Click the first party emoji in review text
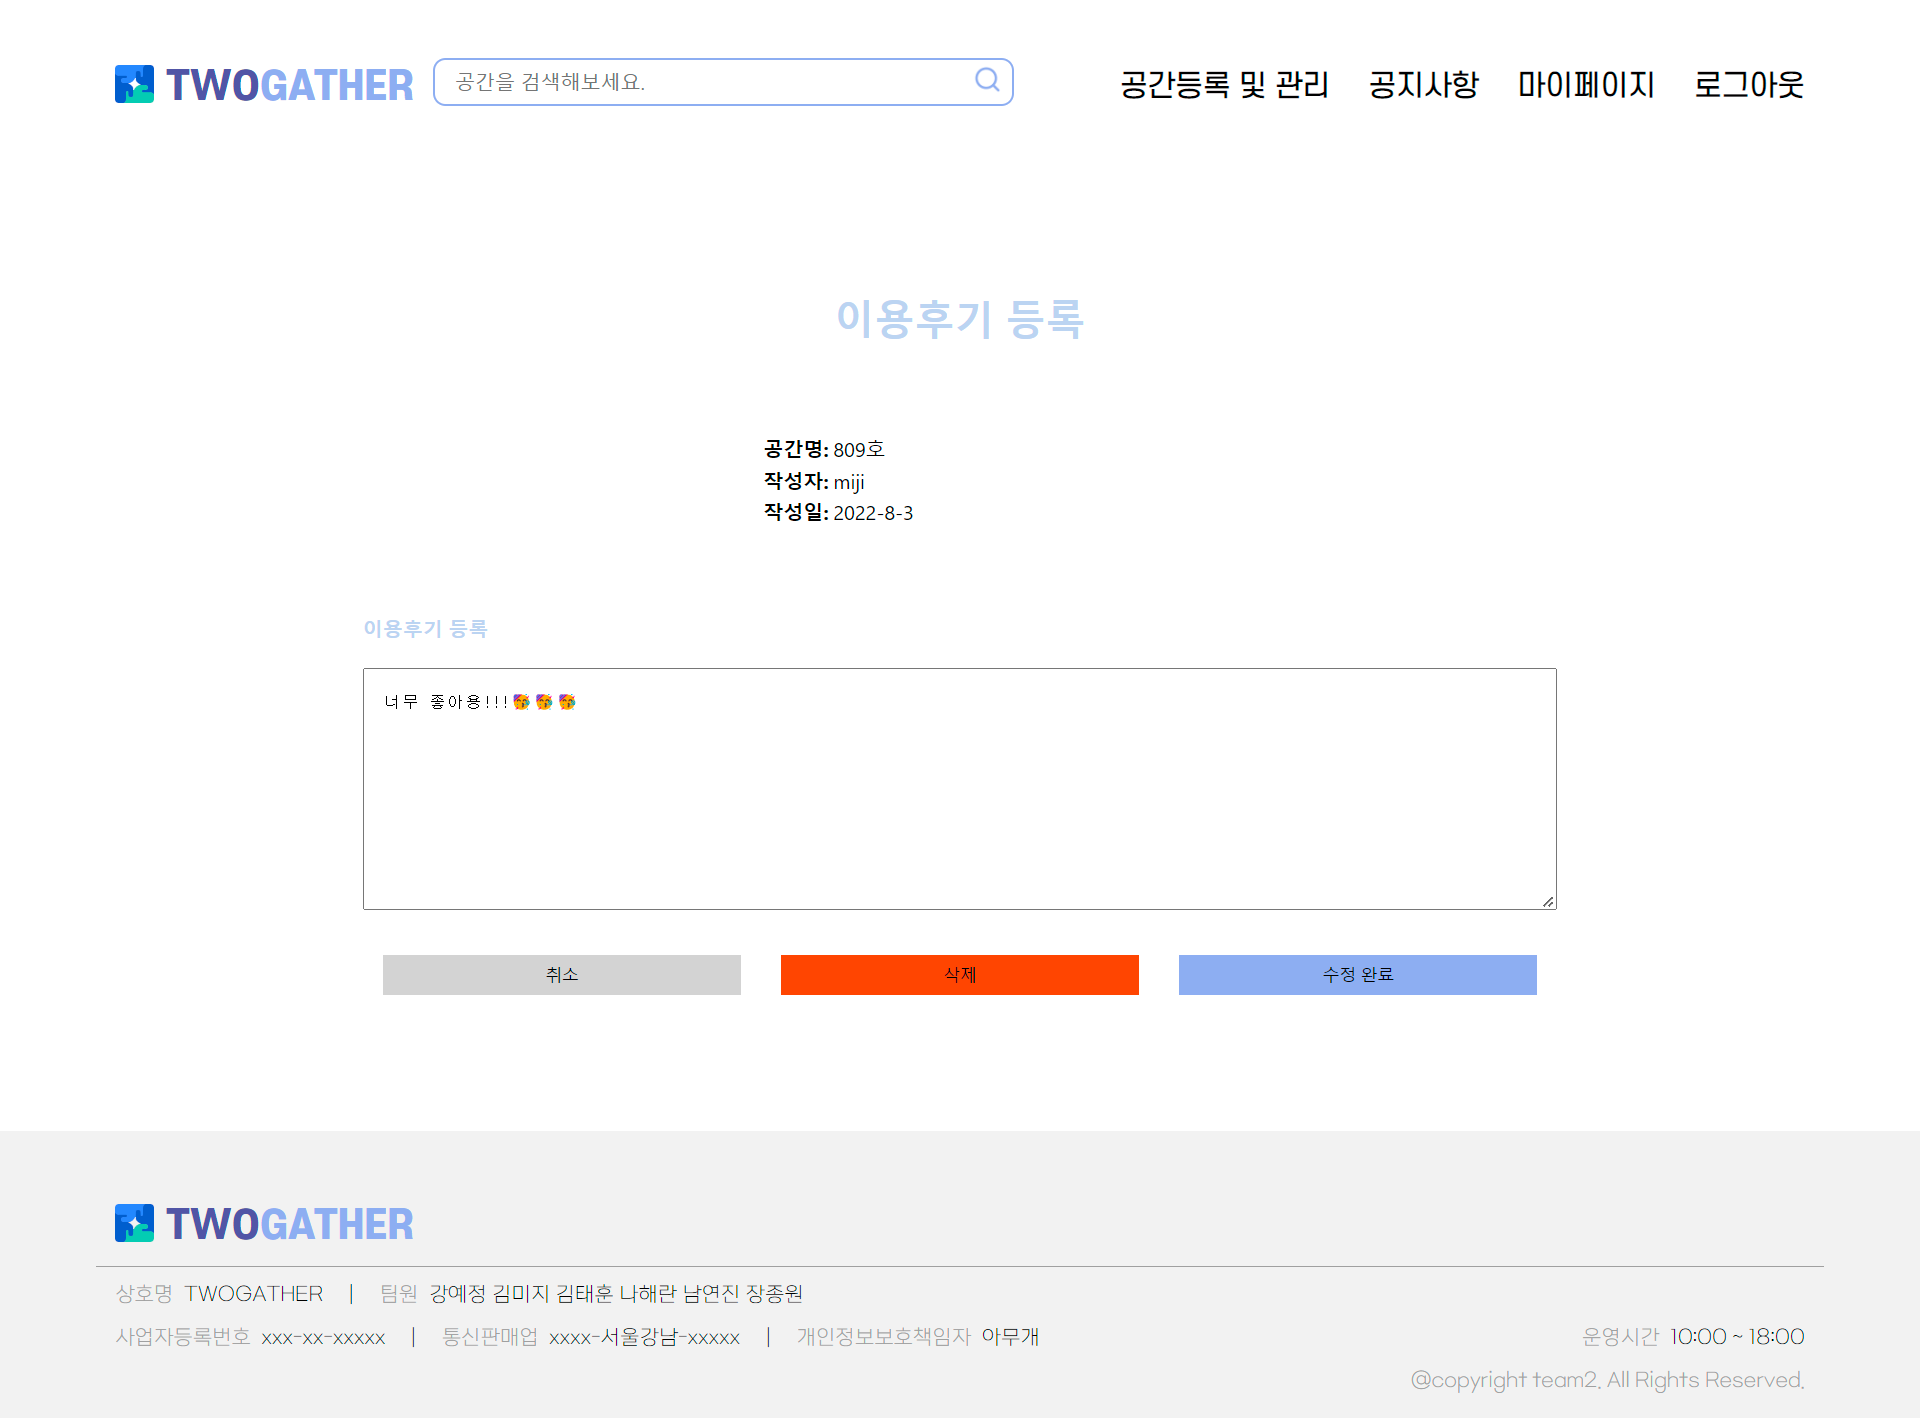This screenshot has height=1420, width=1920. coord(521,702)
